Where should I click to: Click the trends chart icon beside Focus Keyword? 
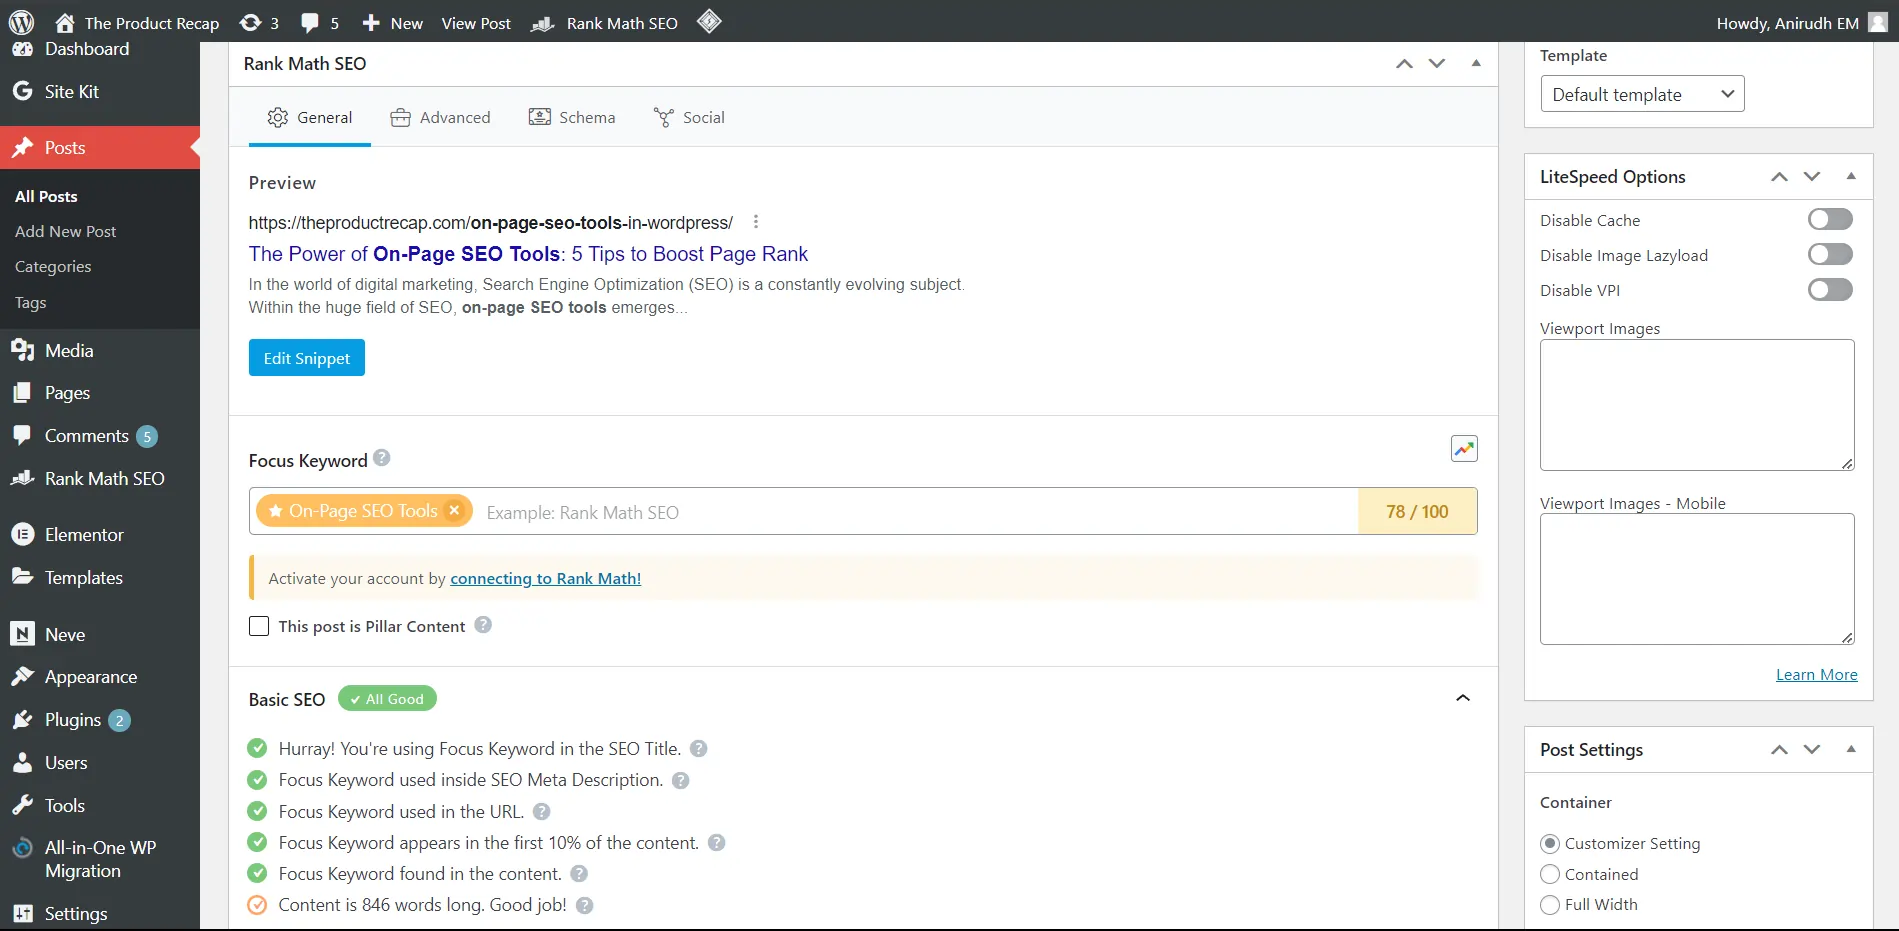pyautogui.click(x=1464, y=449)
